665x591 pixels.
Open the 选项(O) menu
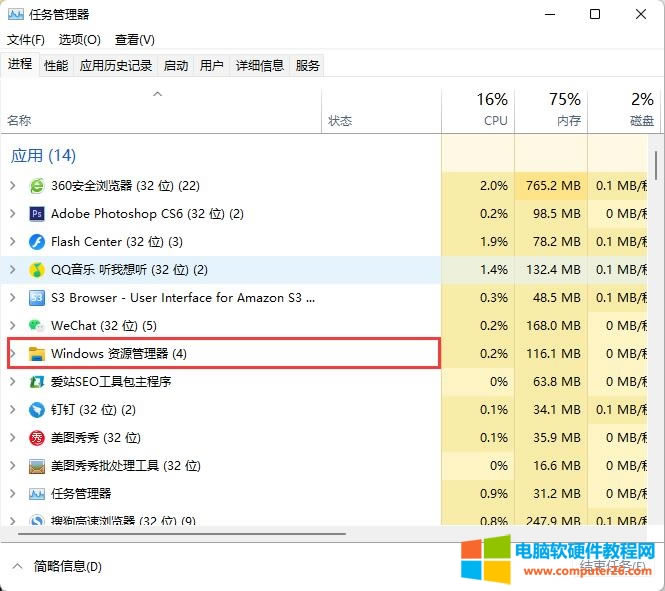80,40
